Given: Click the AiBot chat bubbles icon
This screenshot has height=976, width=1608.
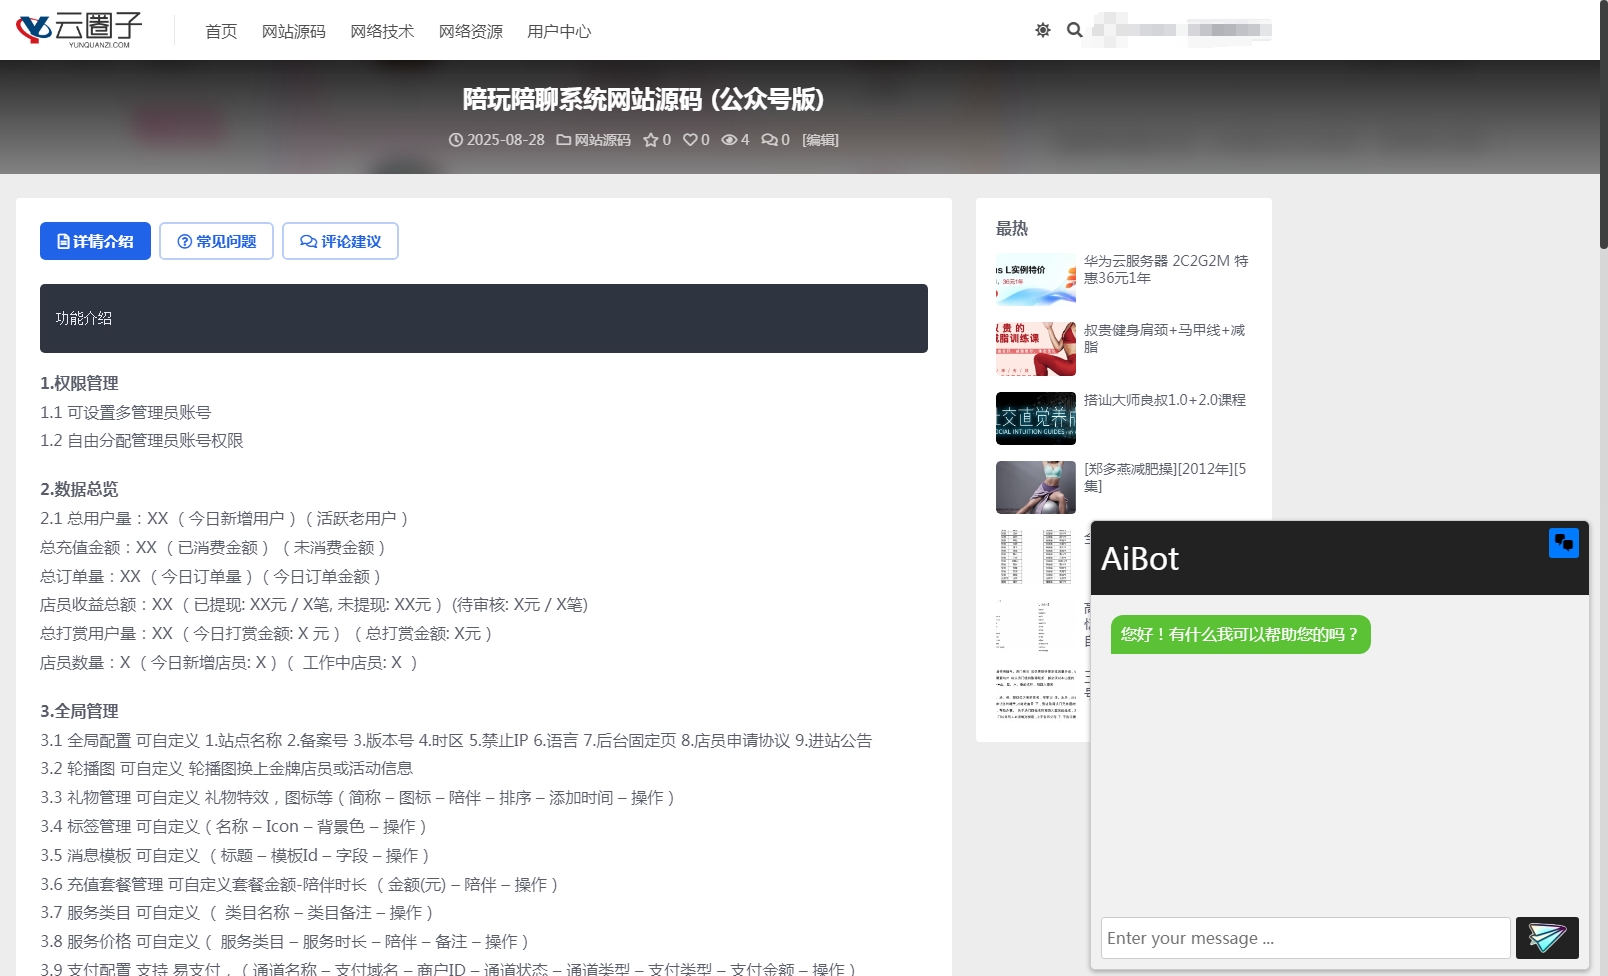Looking at the screenshot, I should coord(1564,543).
